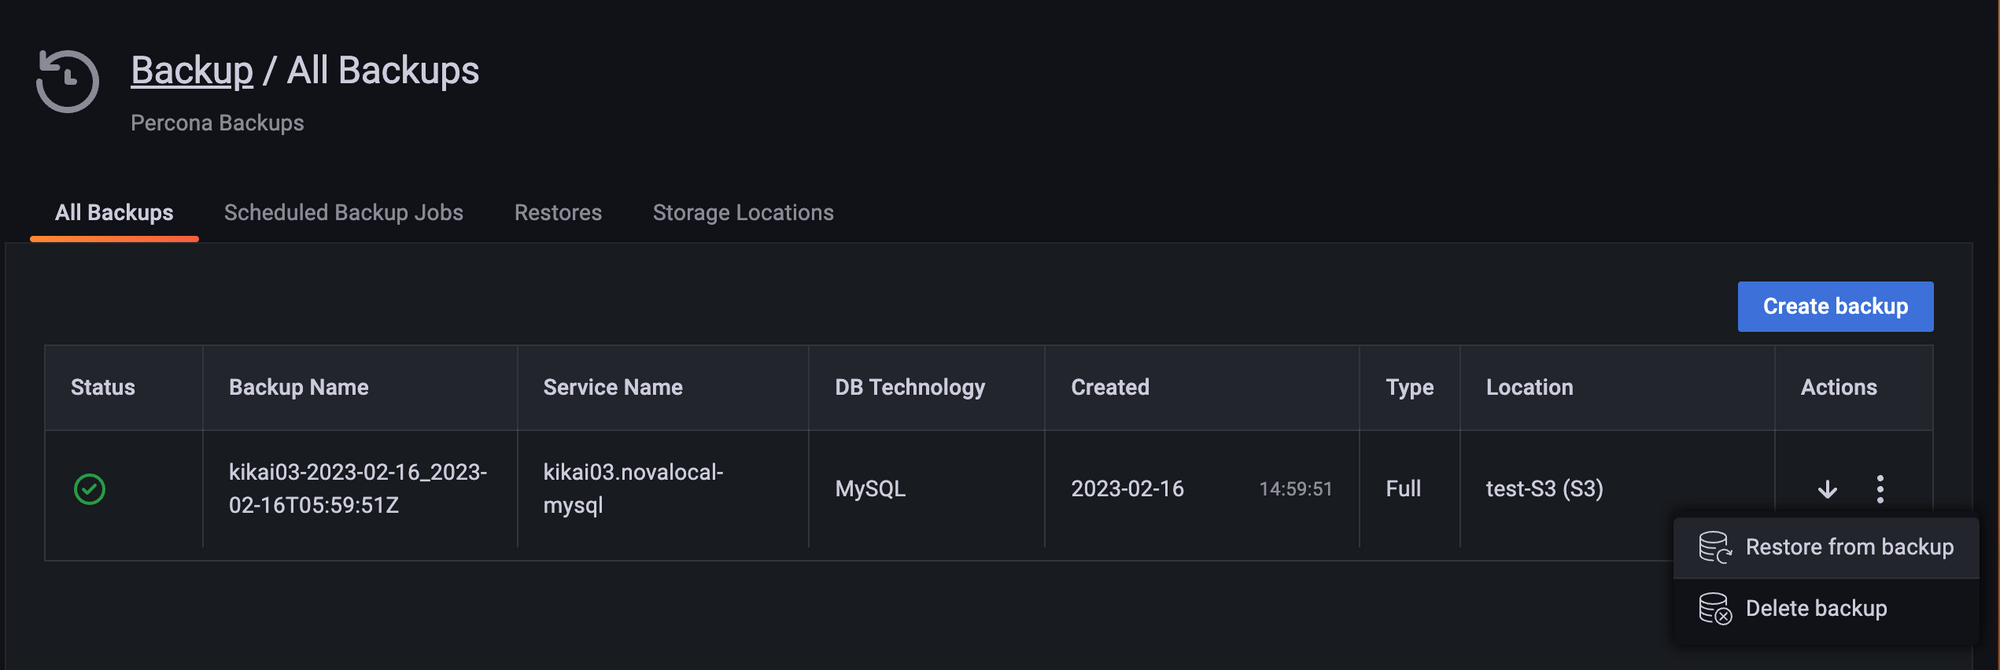Click the Backup Name column header
2000x670 pixels.
point(299,387)
